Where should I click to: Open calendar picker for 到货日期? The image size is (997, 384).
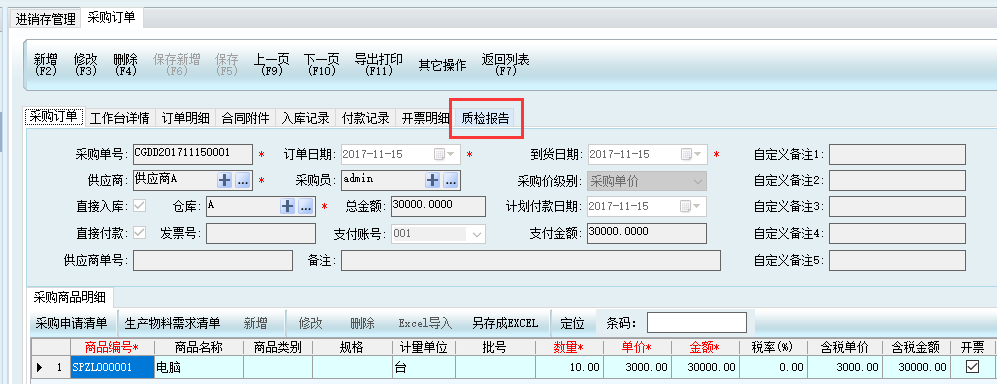click(686, 154)
